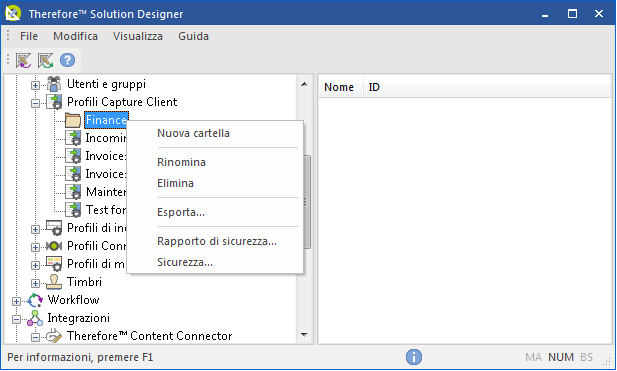Click the Profili Capture Client icon
The height and width of the screenshot is (371, 617).
[x=54, y=102]
